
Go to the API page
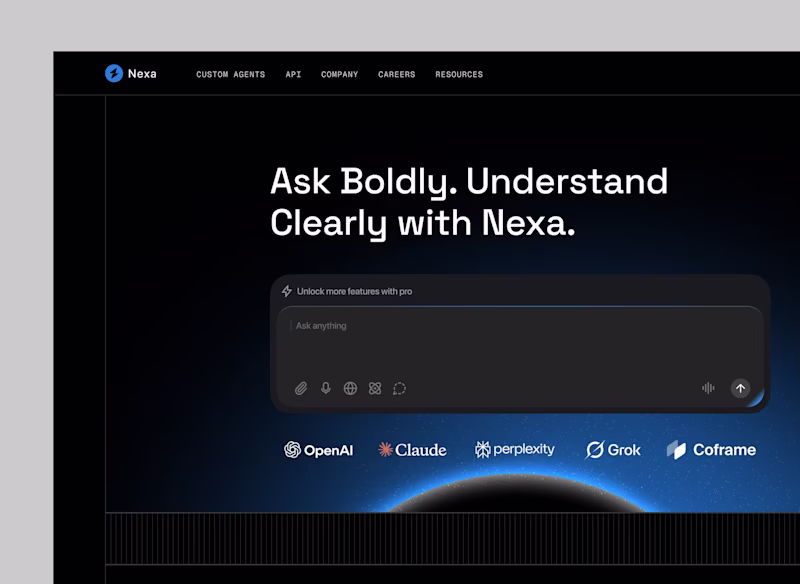click(x=293, y=74)
